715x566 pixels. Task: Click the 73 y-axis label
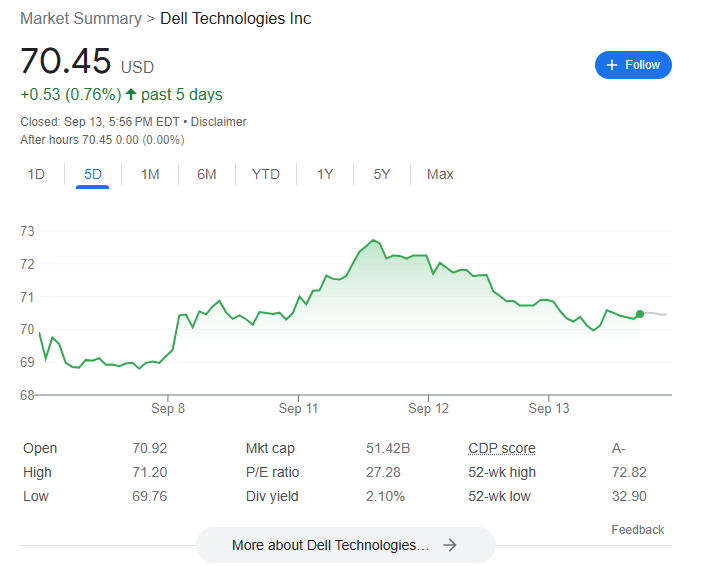[x=27, y=231]
